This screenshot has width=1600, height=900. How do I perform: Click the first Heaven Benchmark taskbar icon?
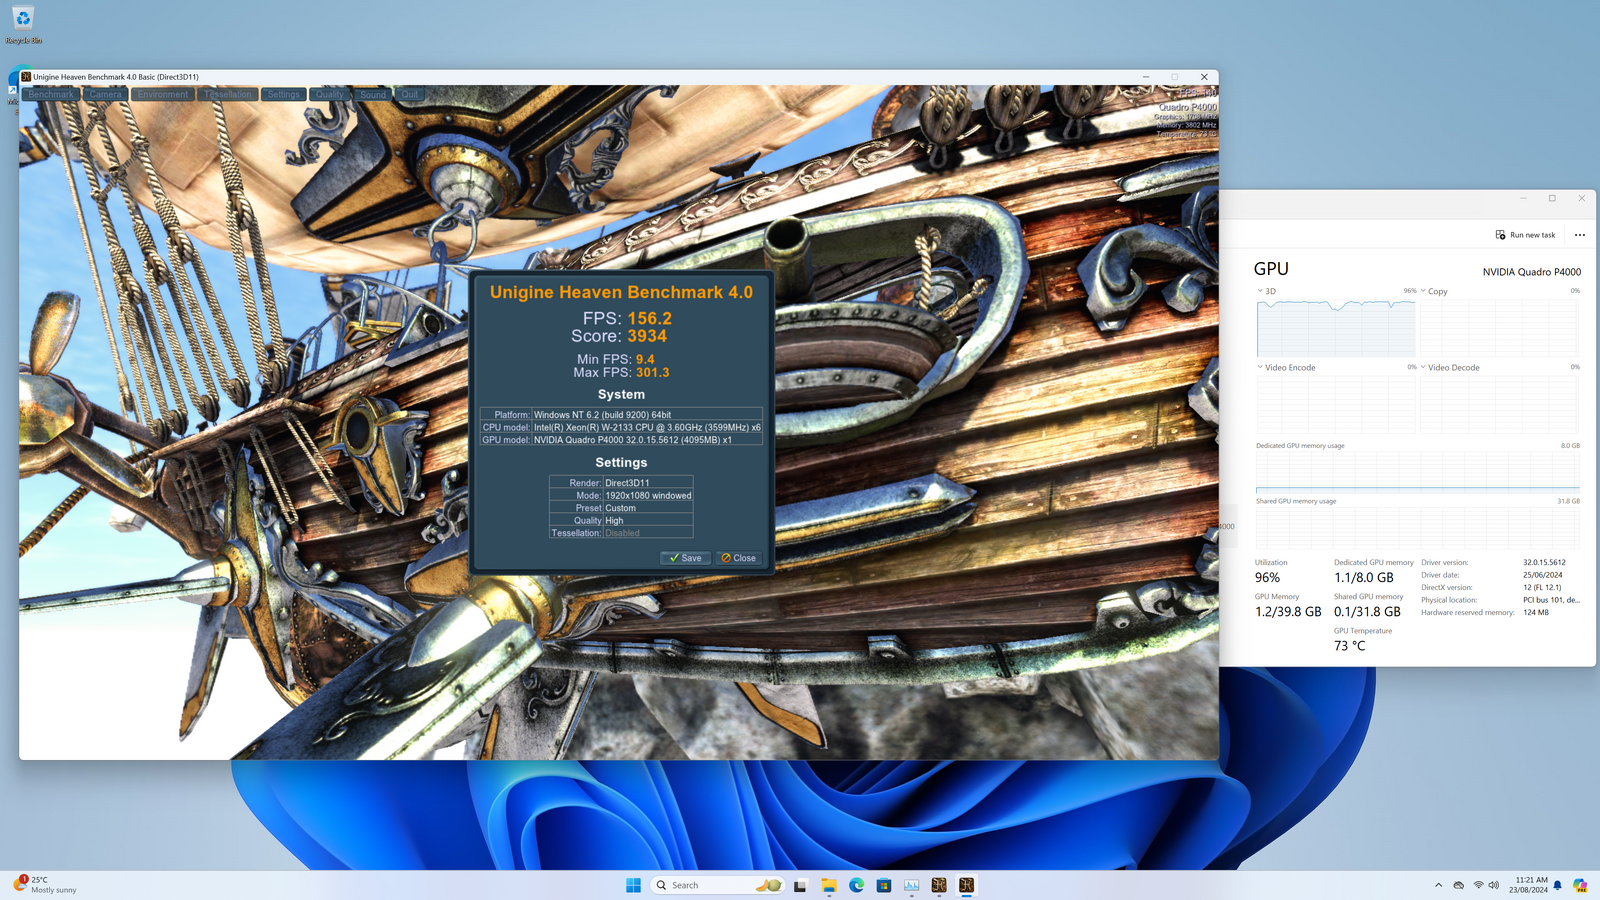pos(939,885)
